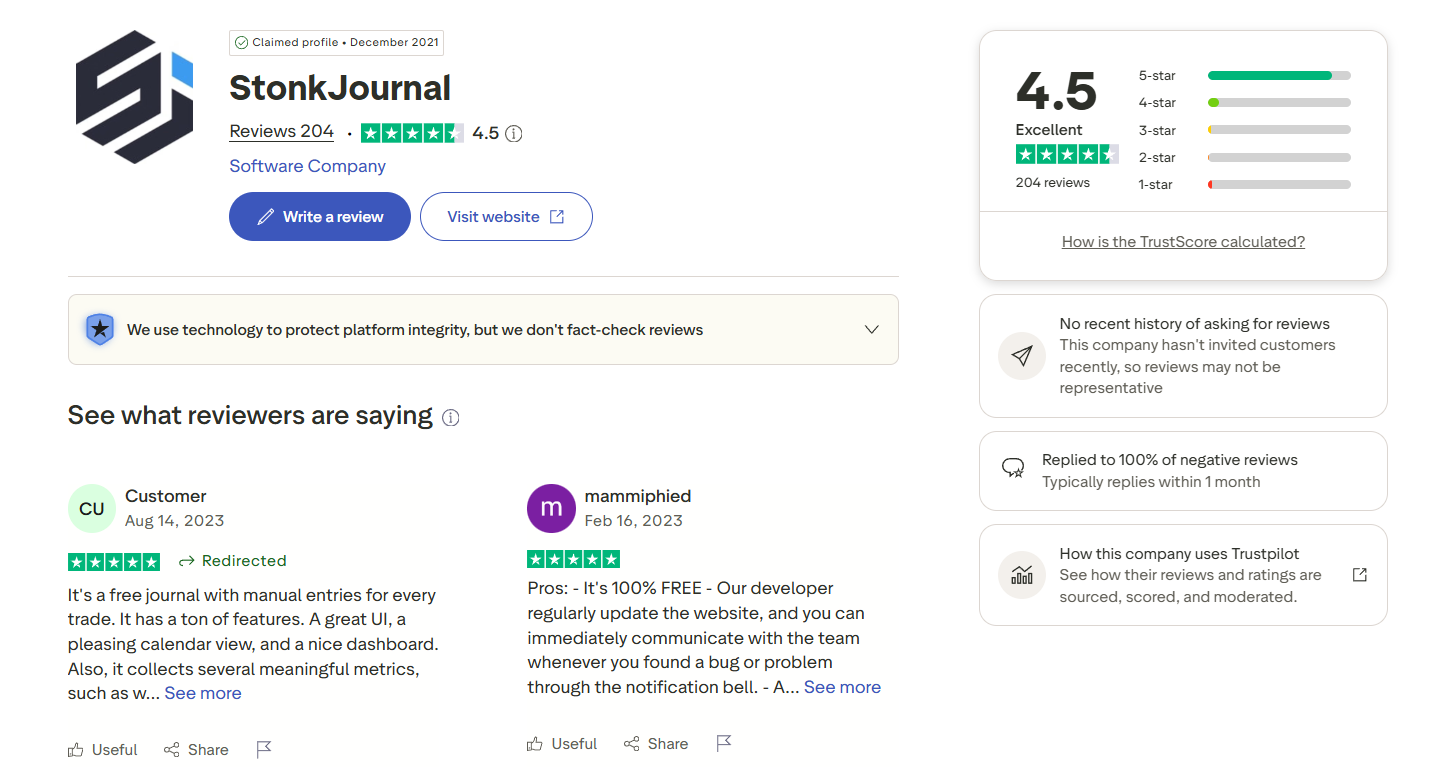The height and width of the screenshot is (781, 1432).
Task: Open the Customer reviewer name
Action: [165, 496]
